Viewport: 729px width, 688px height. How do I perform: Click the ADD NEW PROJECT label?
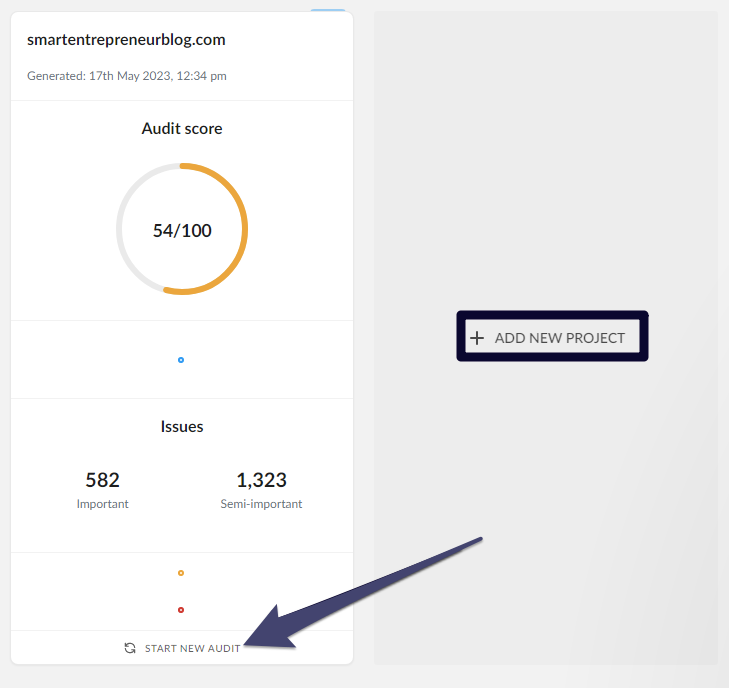click(x=560, y=338)
